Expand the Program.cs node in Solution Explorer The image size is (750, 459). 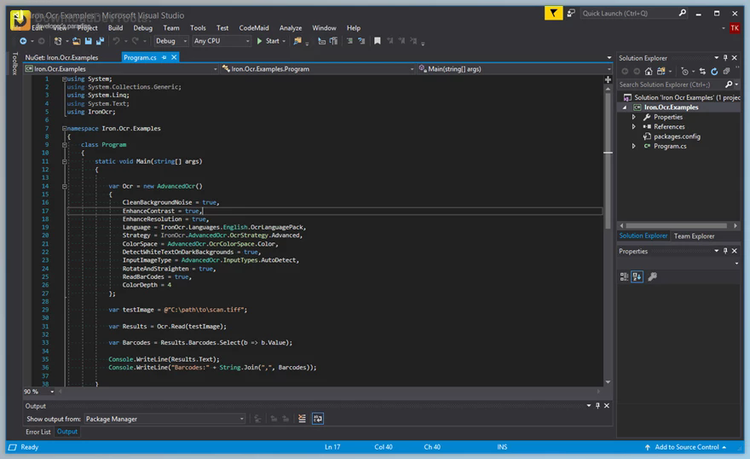[x=634, y=146]
